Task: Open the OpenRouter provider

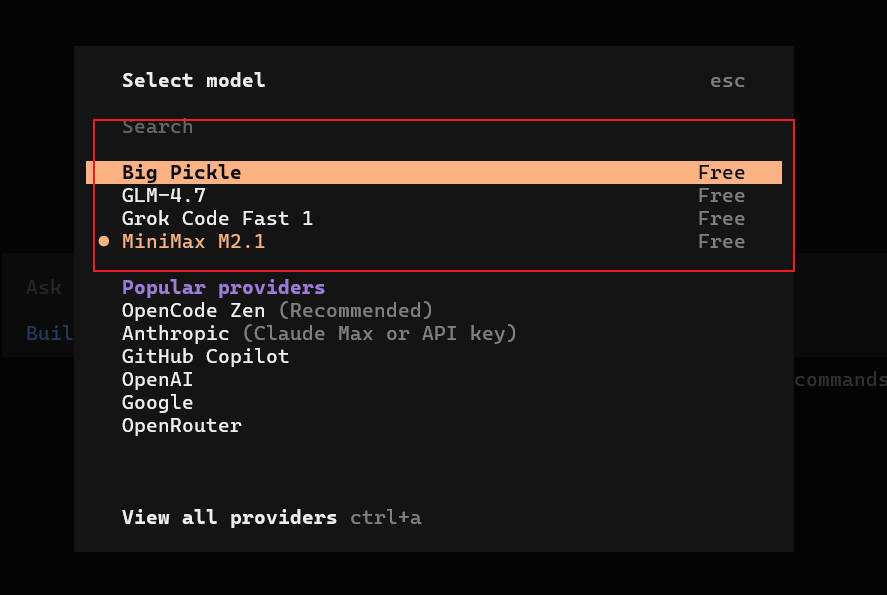Action: pyautogui.click(x=181, y=425)
